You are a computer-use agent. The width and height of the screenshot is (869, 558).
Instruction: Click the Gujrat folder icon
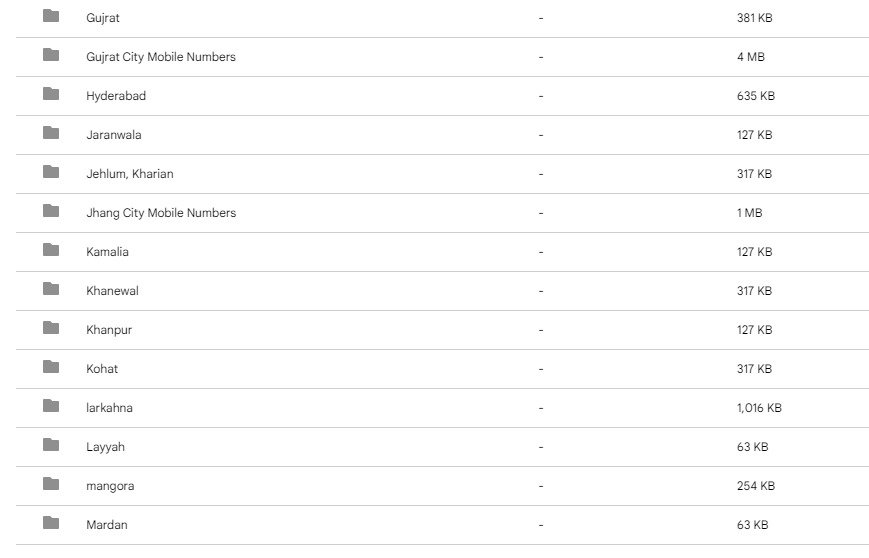51,16
